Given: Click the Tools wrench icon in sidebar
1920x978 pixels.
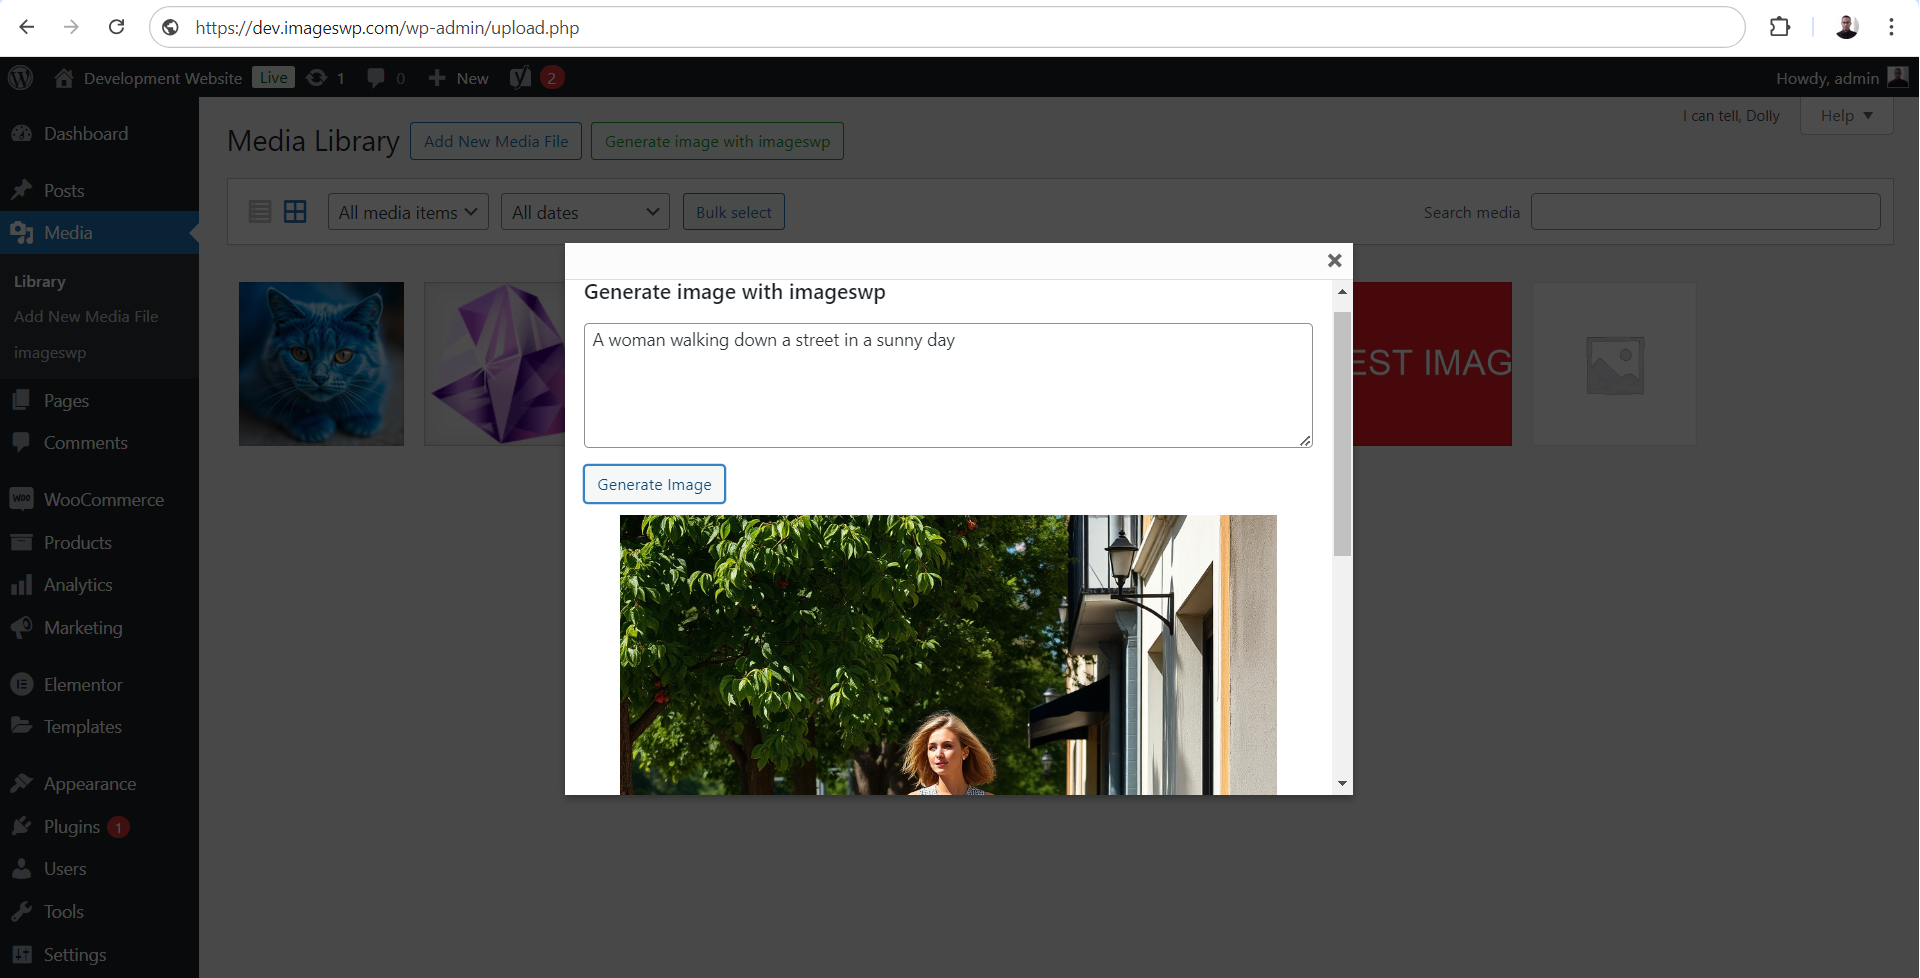Looking at the screenshot, I should (x=21, y=911).
